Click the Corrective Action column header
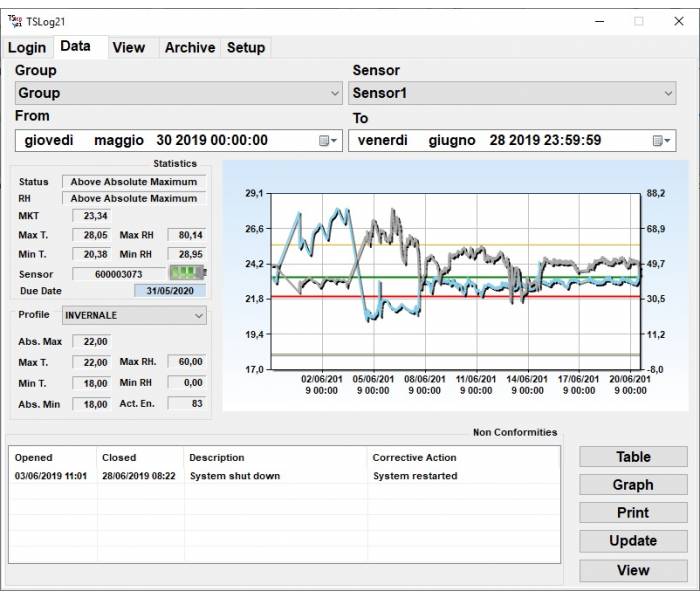 point(414,458)
